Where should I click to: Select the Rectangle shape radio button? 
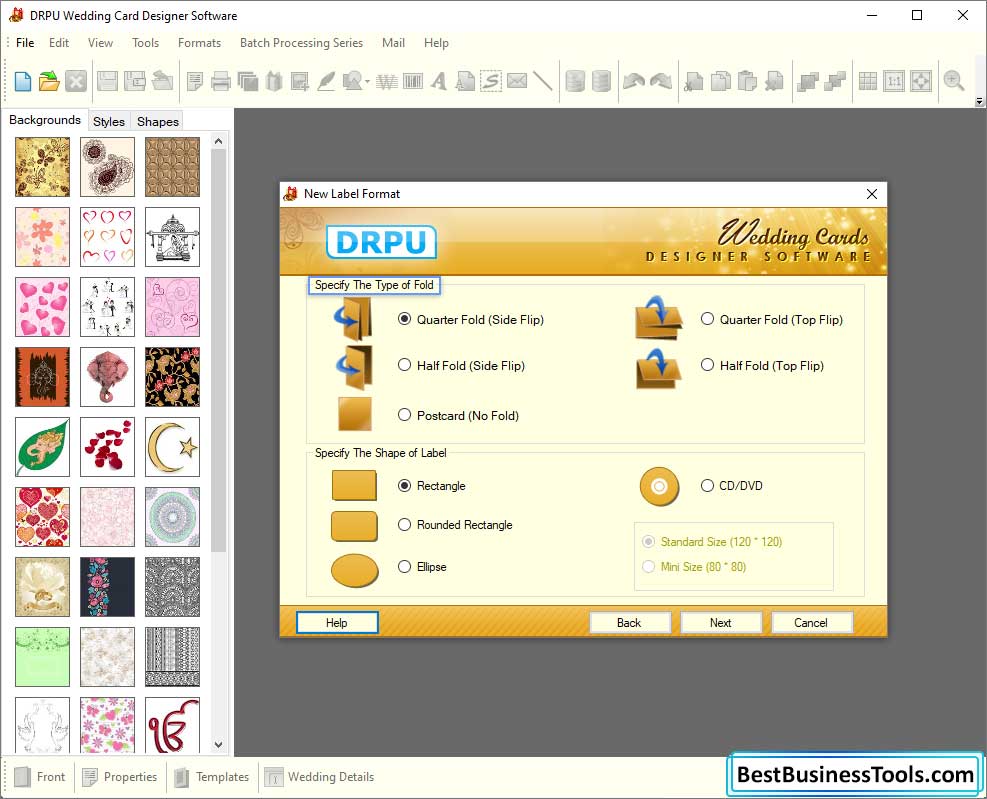pos(404,485)
